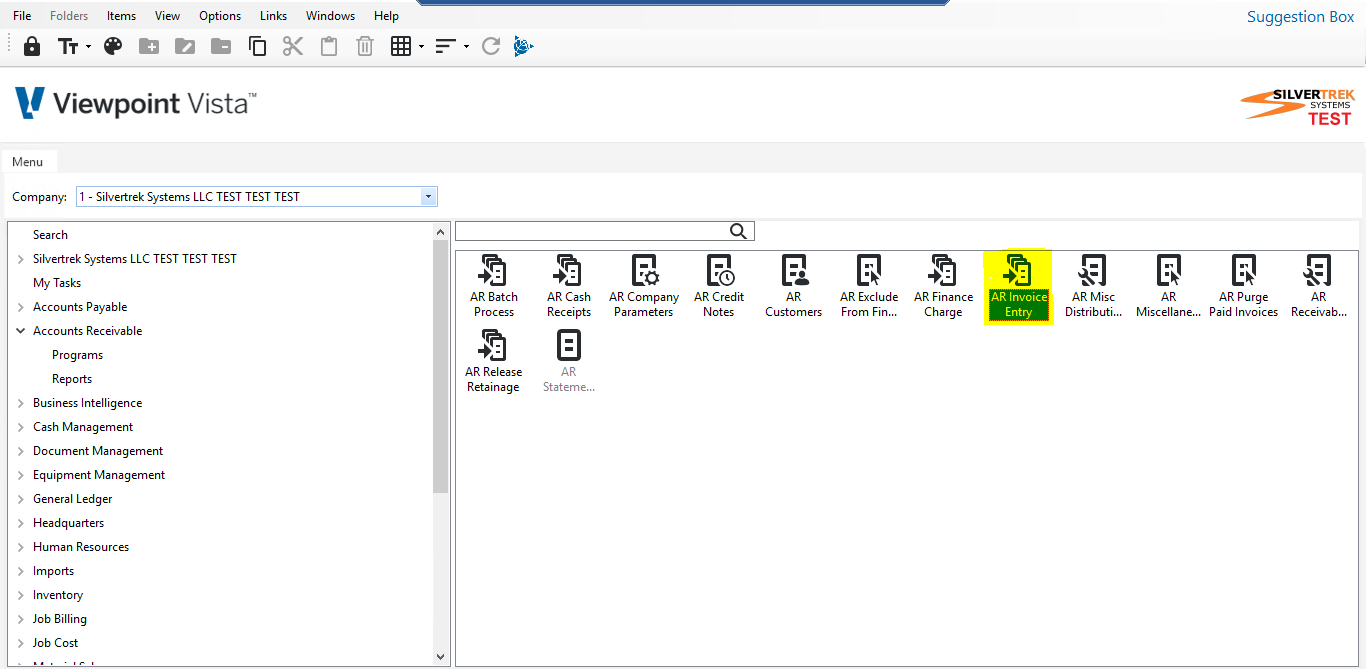Open the Help menu

point(386,15)
